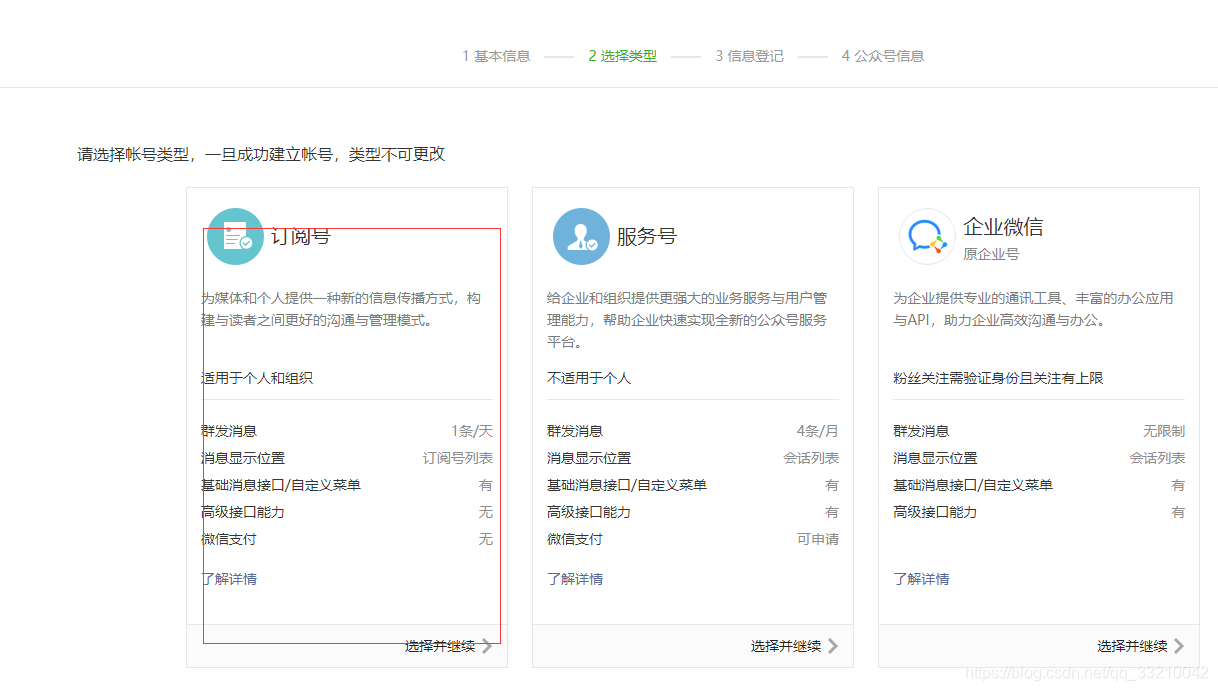Click the 1条/天 value

tap(472, 431)
